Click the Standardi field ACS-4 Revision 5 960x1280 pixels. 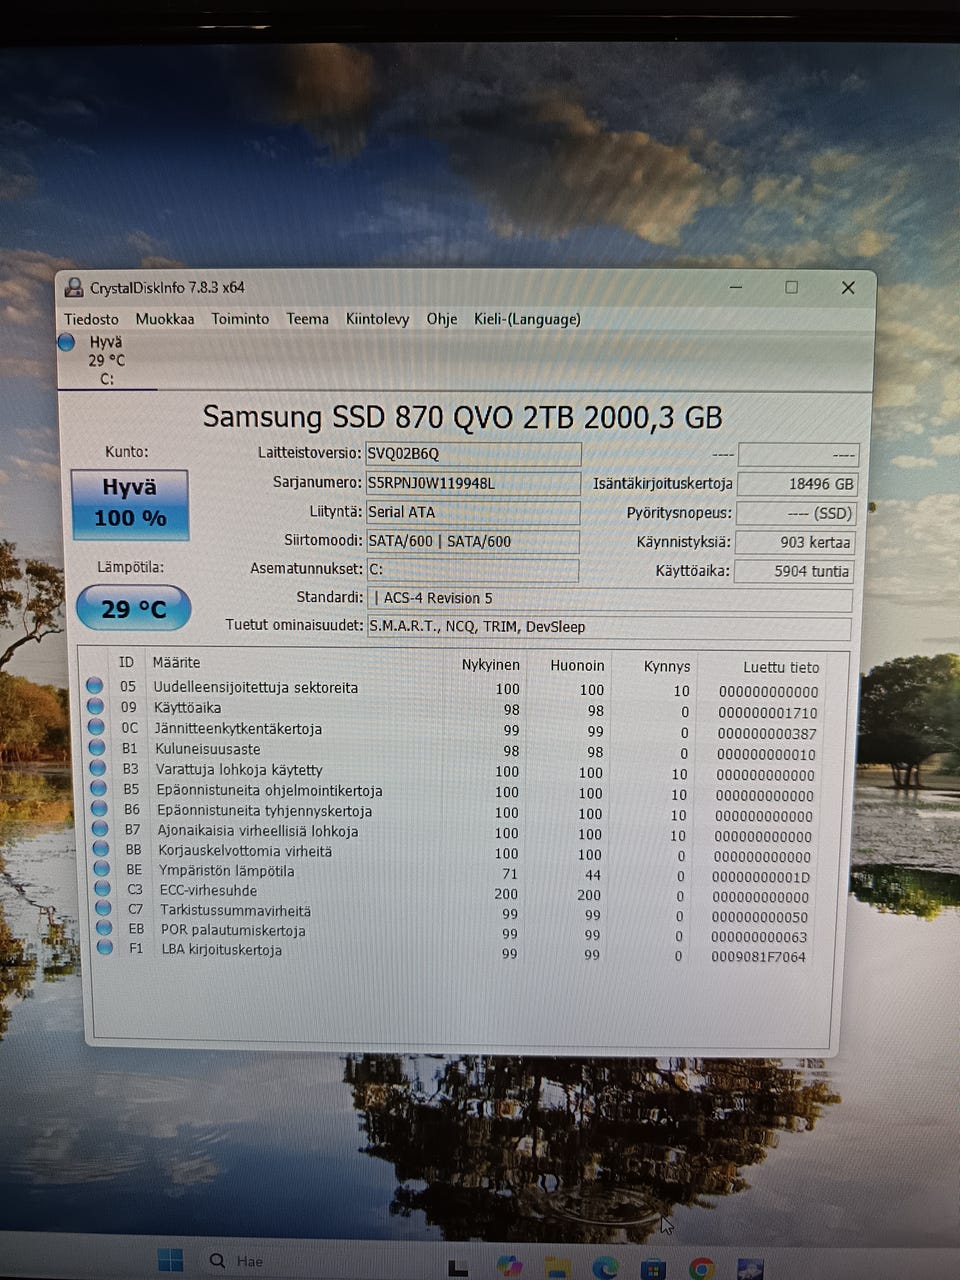(x=610, y=599)
